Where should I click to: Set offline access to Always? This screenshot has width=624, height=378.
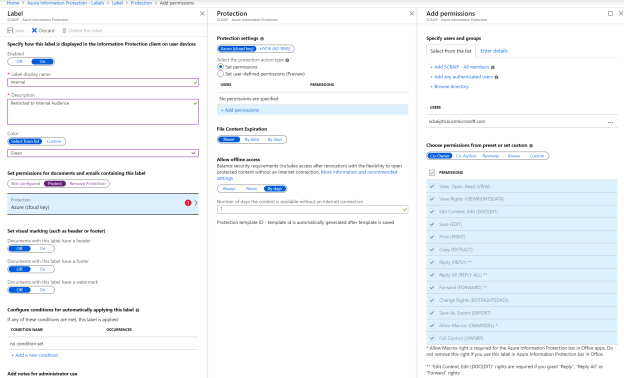229,189
